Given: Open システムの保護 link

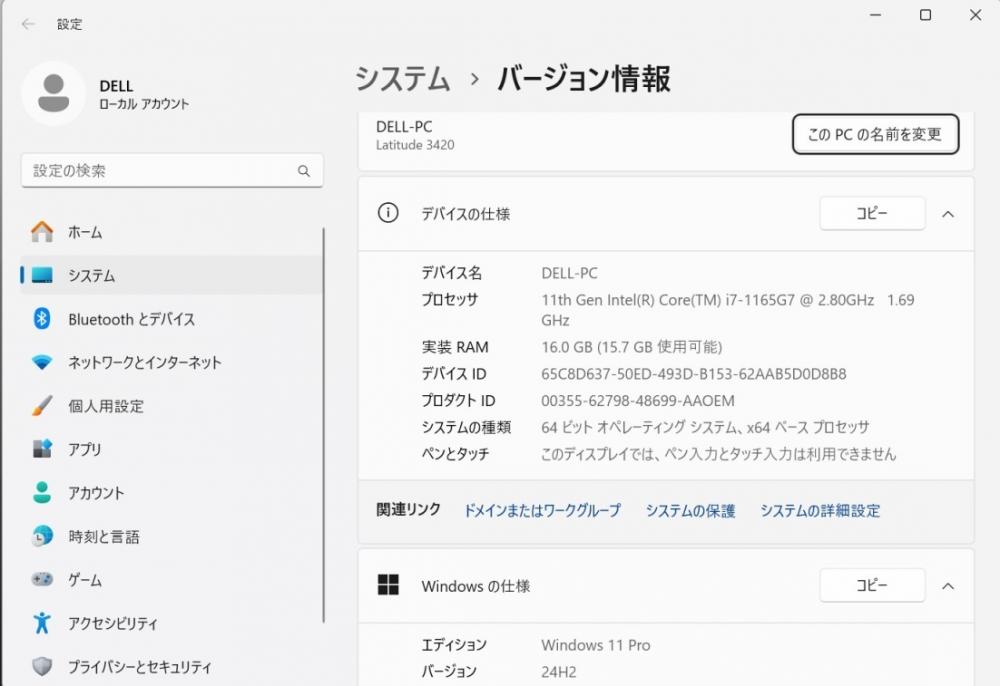Looking at the screenshot, I should pyautogui.click(x=690, y=510).
